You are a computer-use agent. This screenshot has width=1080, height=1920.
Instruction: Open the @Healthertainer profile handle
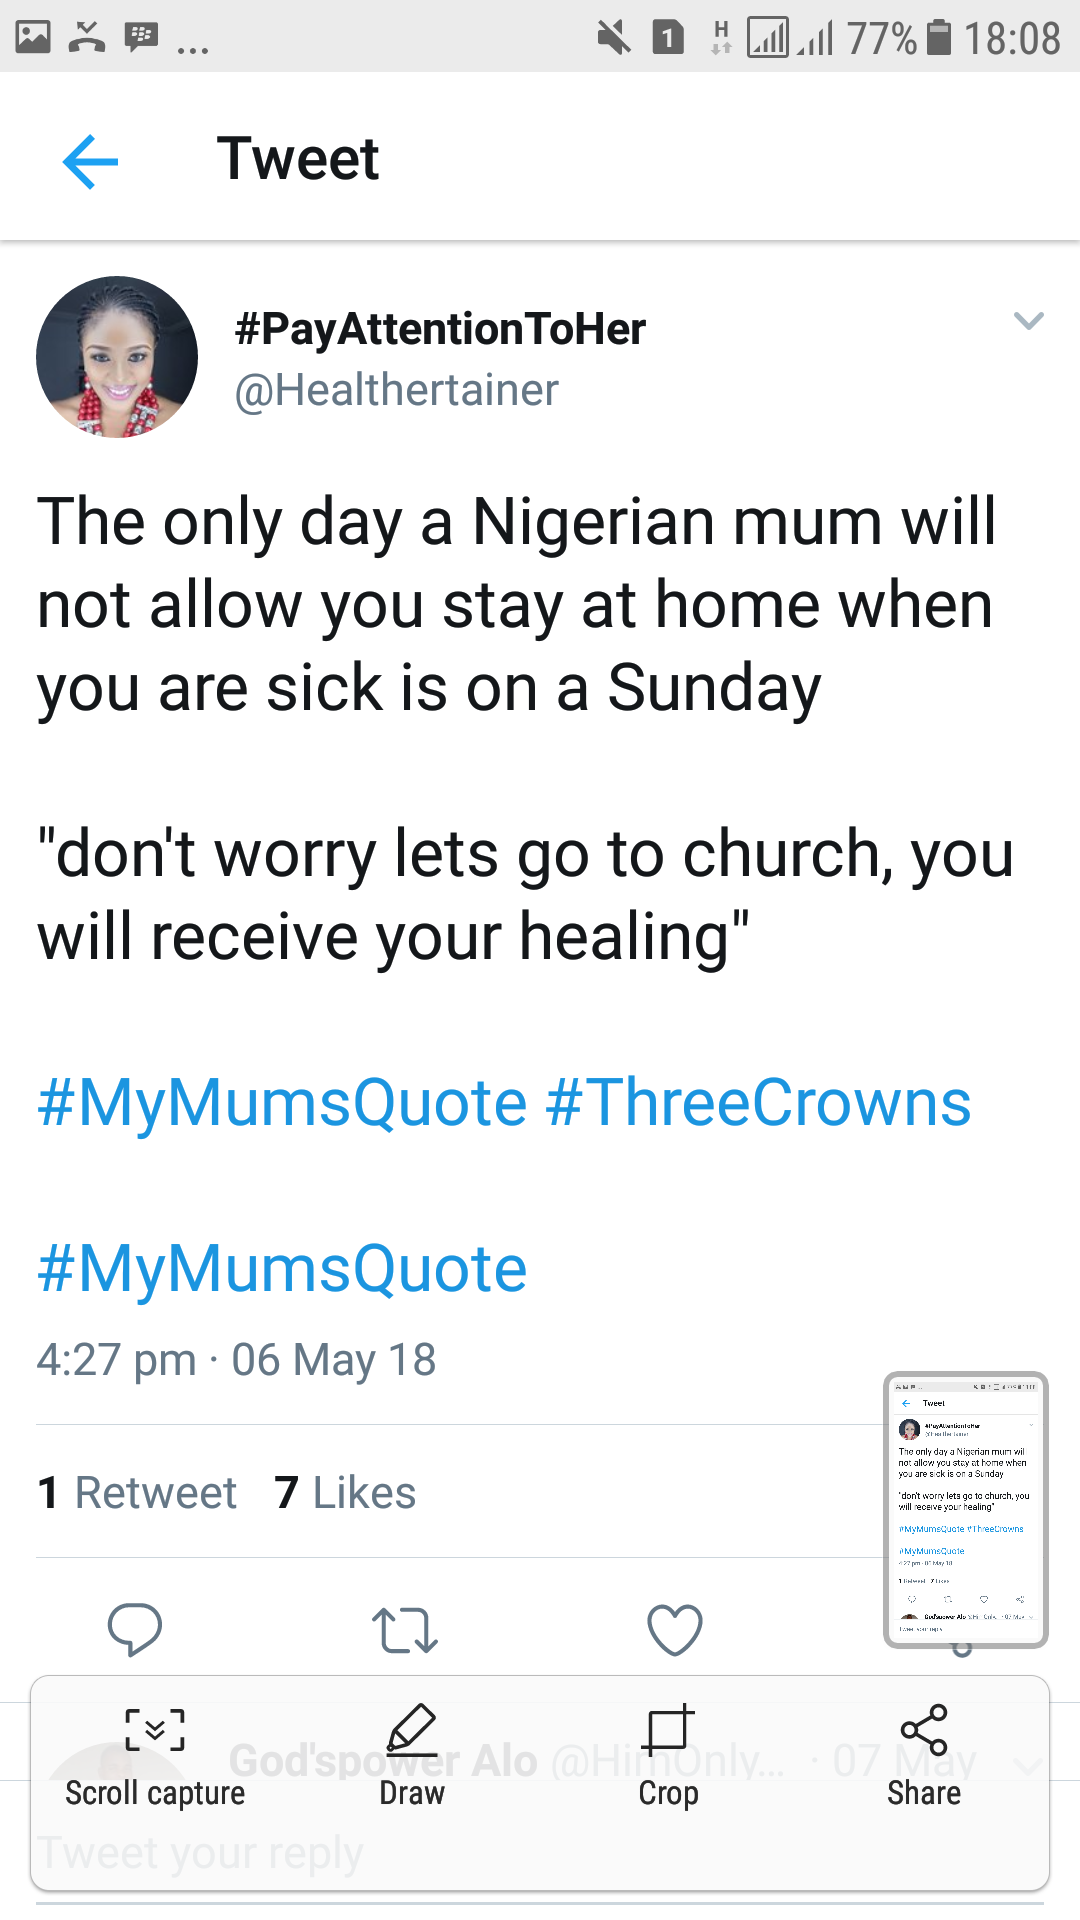click(396, 390)
